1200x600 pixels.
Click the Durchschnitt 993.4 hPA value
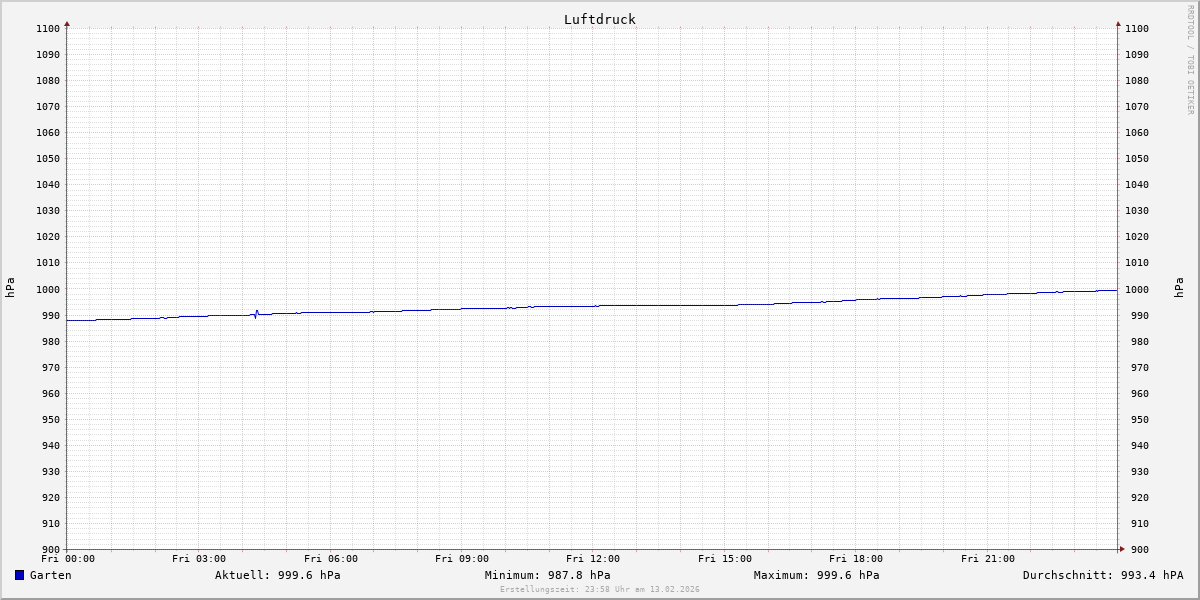[x=1102, y=575]
